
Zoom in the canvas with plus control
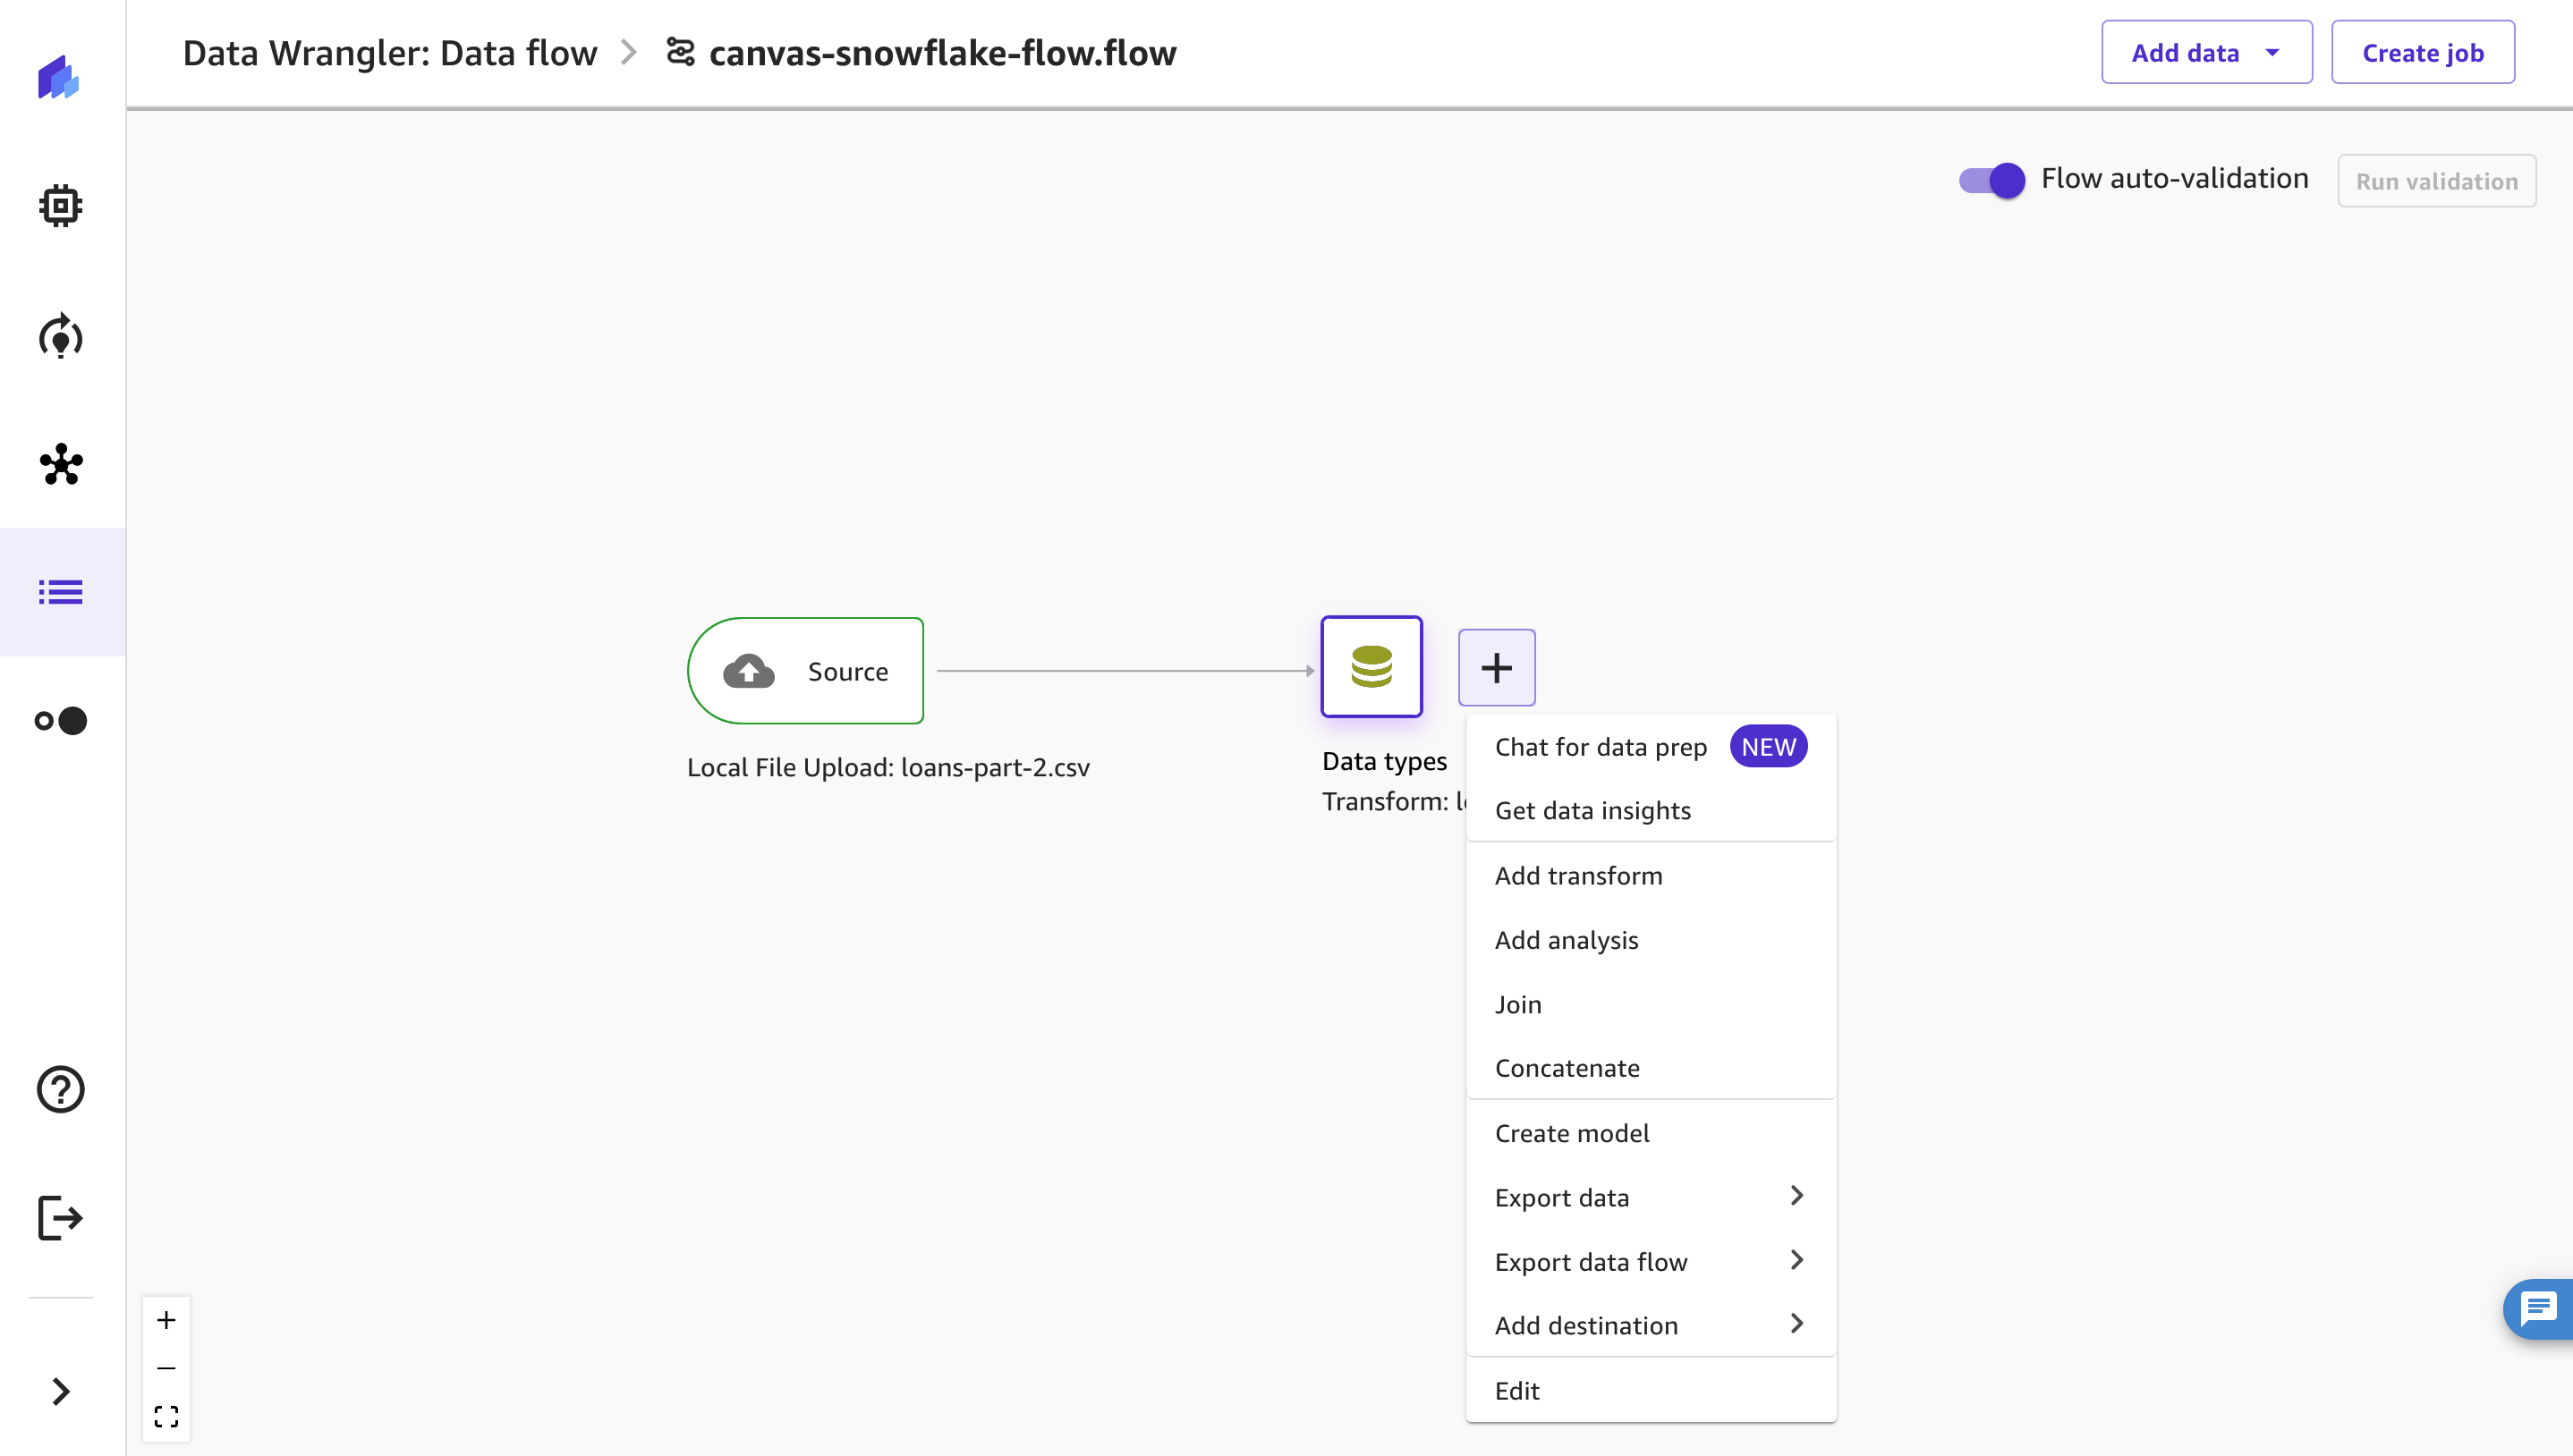(x=166, y=1320)
